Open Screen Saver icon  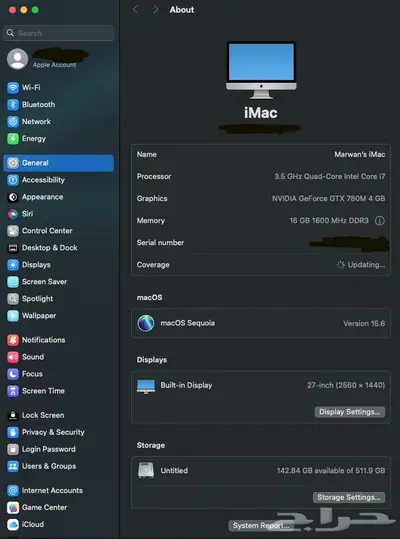click(13, 282)
